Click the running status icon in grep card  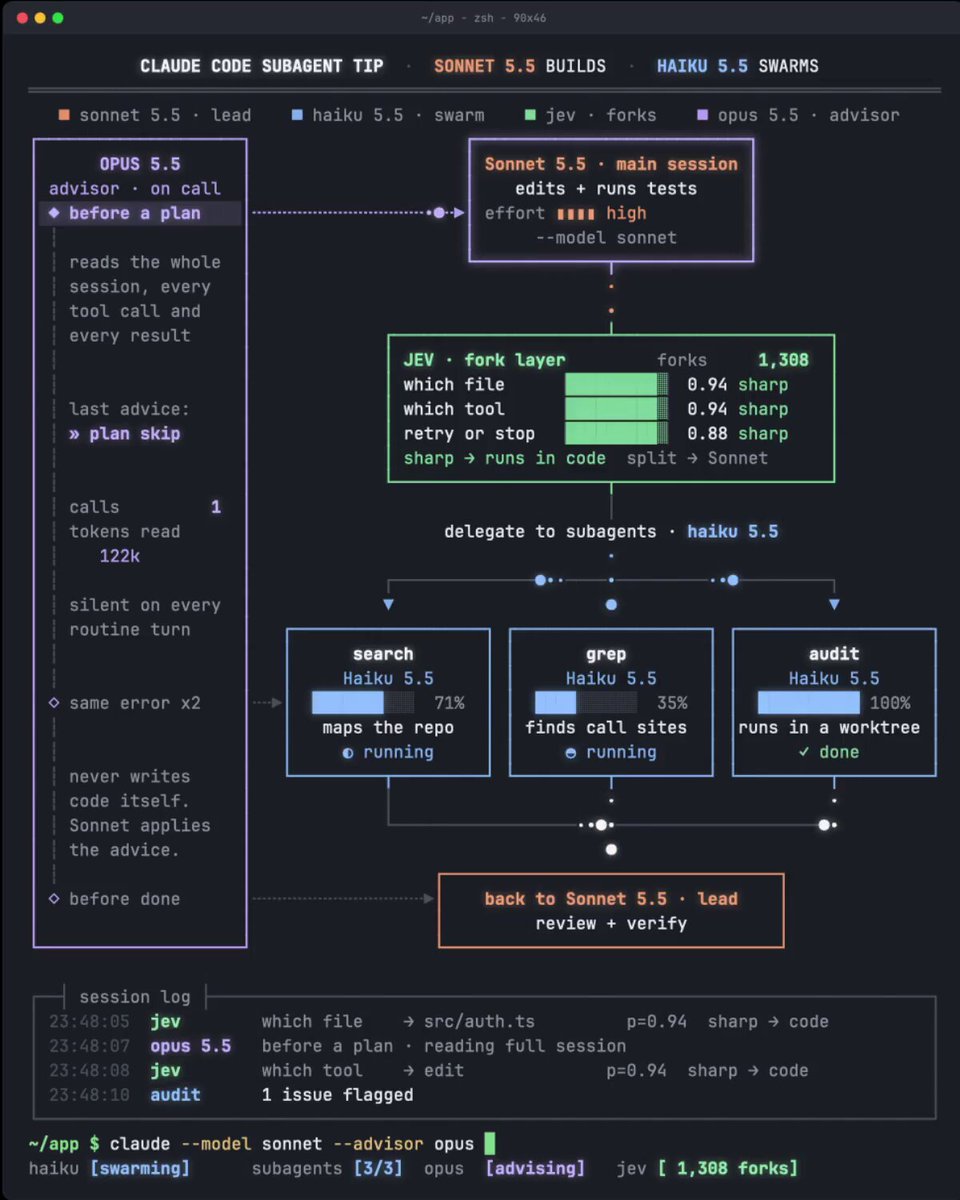571,753
